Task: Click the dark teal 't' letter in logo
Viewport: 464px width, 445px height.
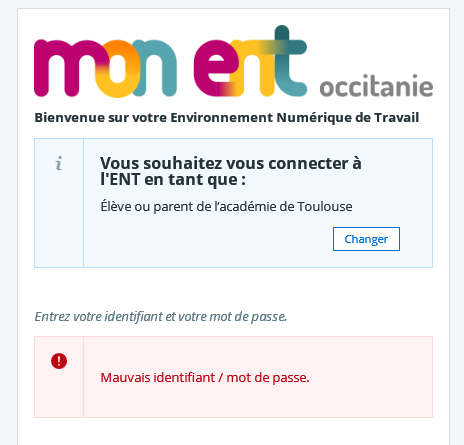Action: [289, 61]
